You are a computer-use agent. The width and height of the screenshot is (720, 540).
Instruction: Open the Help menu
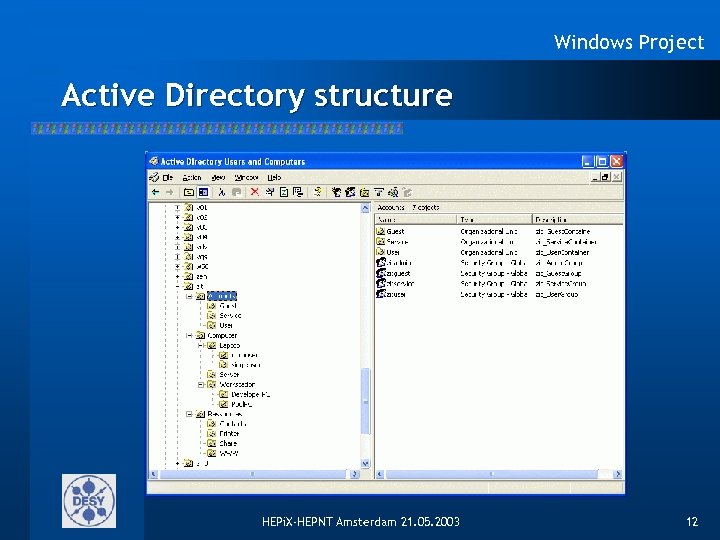point(274,178)
